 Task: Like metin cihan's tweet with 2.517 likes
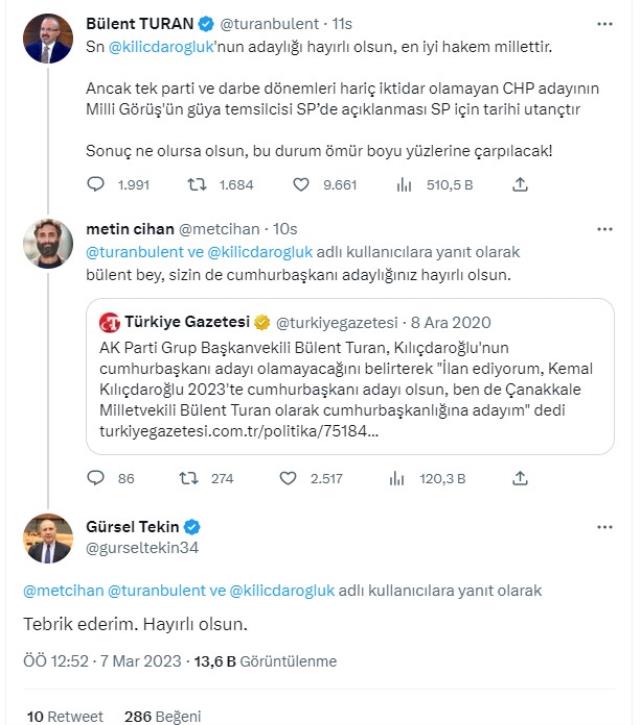[x=288, y=479]
